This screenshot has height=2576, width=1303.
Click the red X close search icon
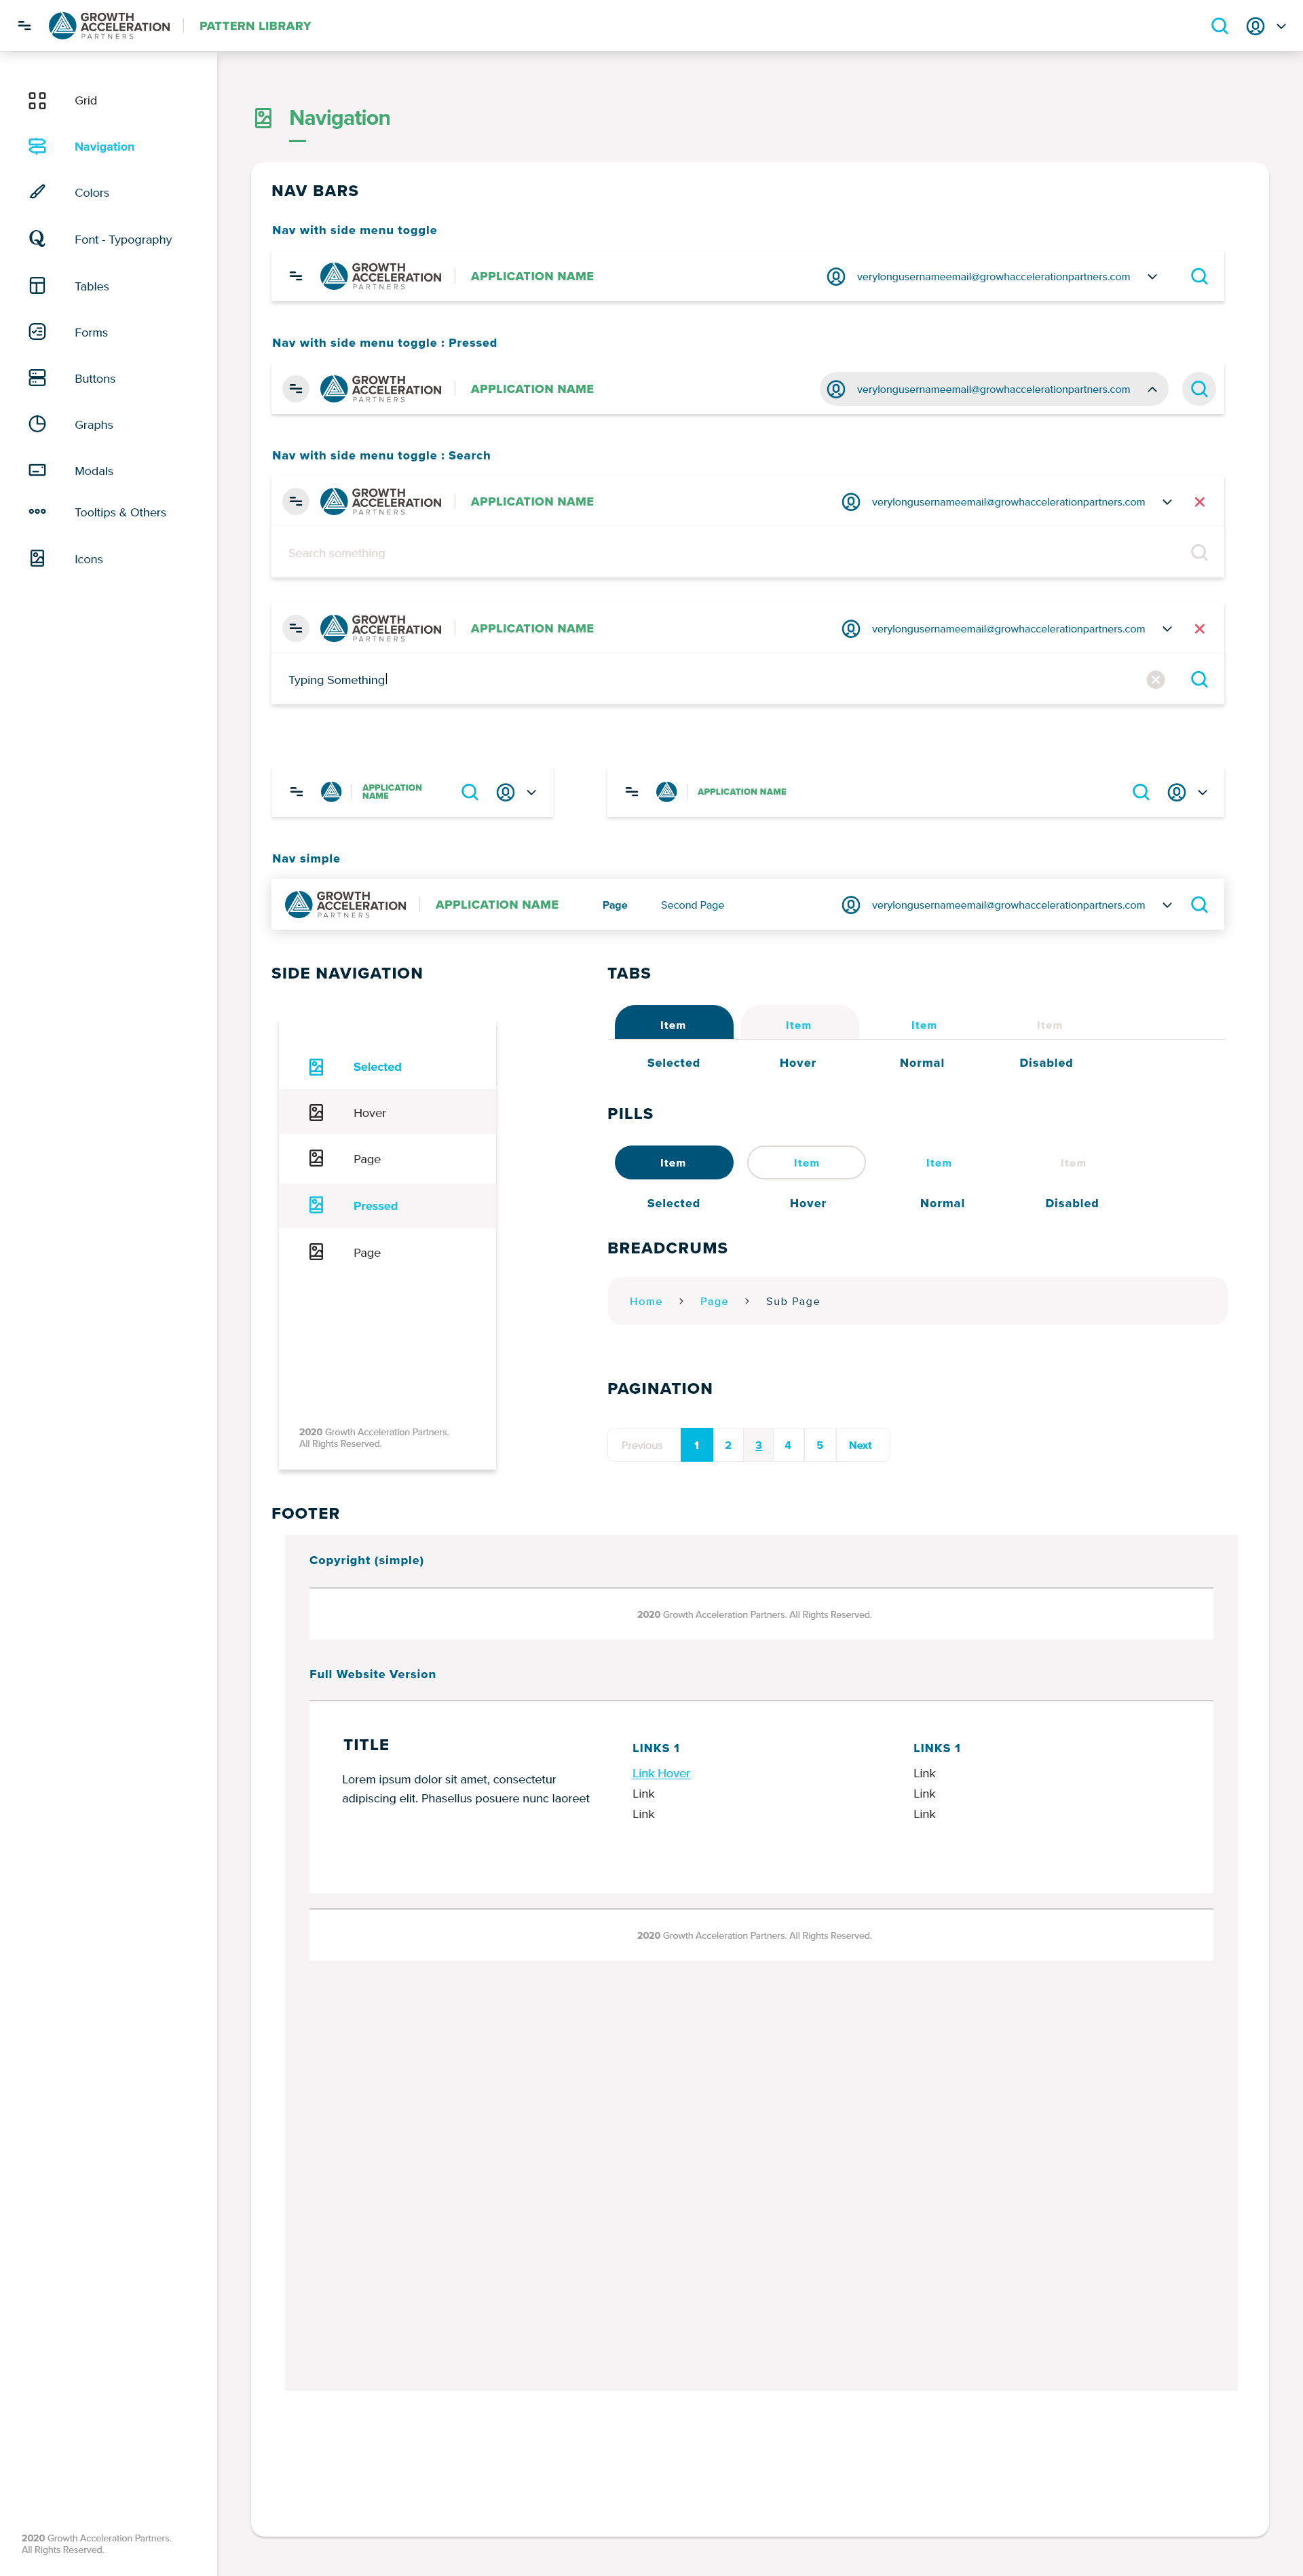1199,502
